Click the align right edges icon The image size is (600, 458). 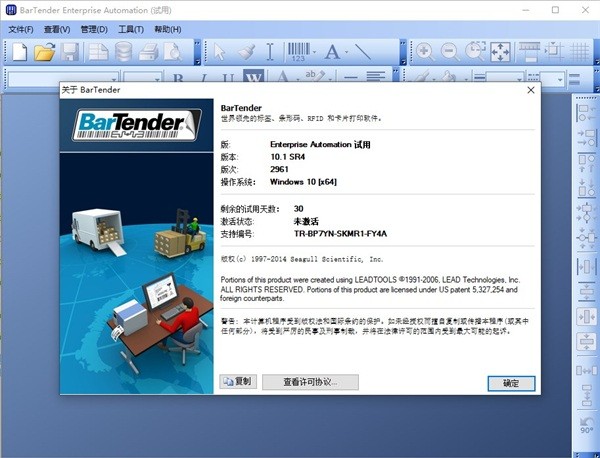pos(587,138)
